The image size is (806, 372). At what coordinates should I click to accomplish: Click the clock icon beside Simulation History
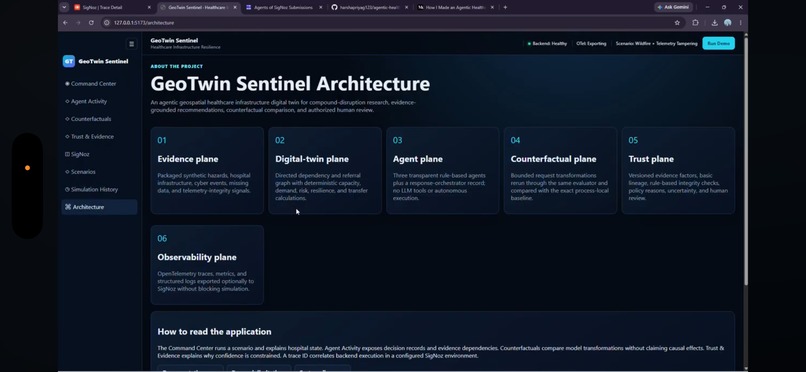pyautogui.click(x=67, y=189)
